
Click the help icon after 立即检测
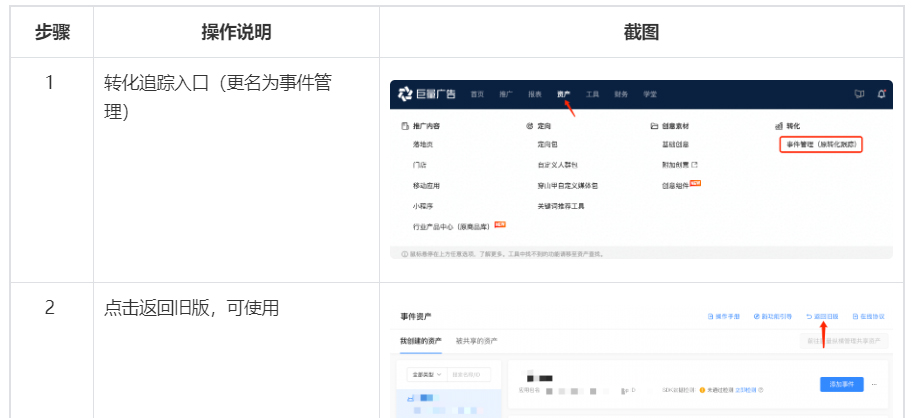click(761, 390)
